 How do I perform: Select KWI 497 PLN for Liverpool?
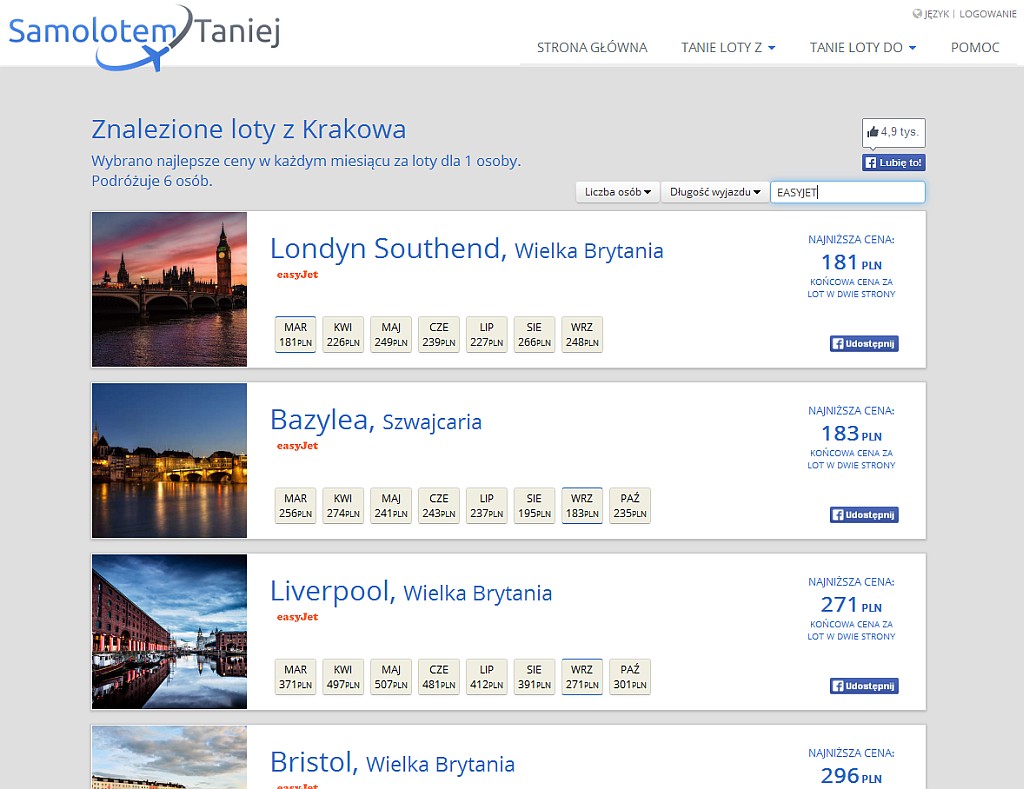click(x=343, y=677)
